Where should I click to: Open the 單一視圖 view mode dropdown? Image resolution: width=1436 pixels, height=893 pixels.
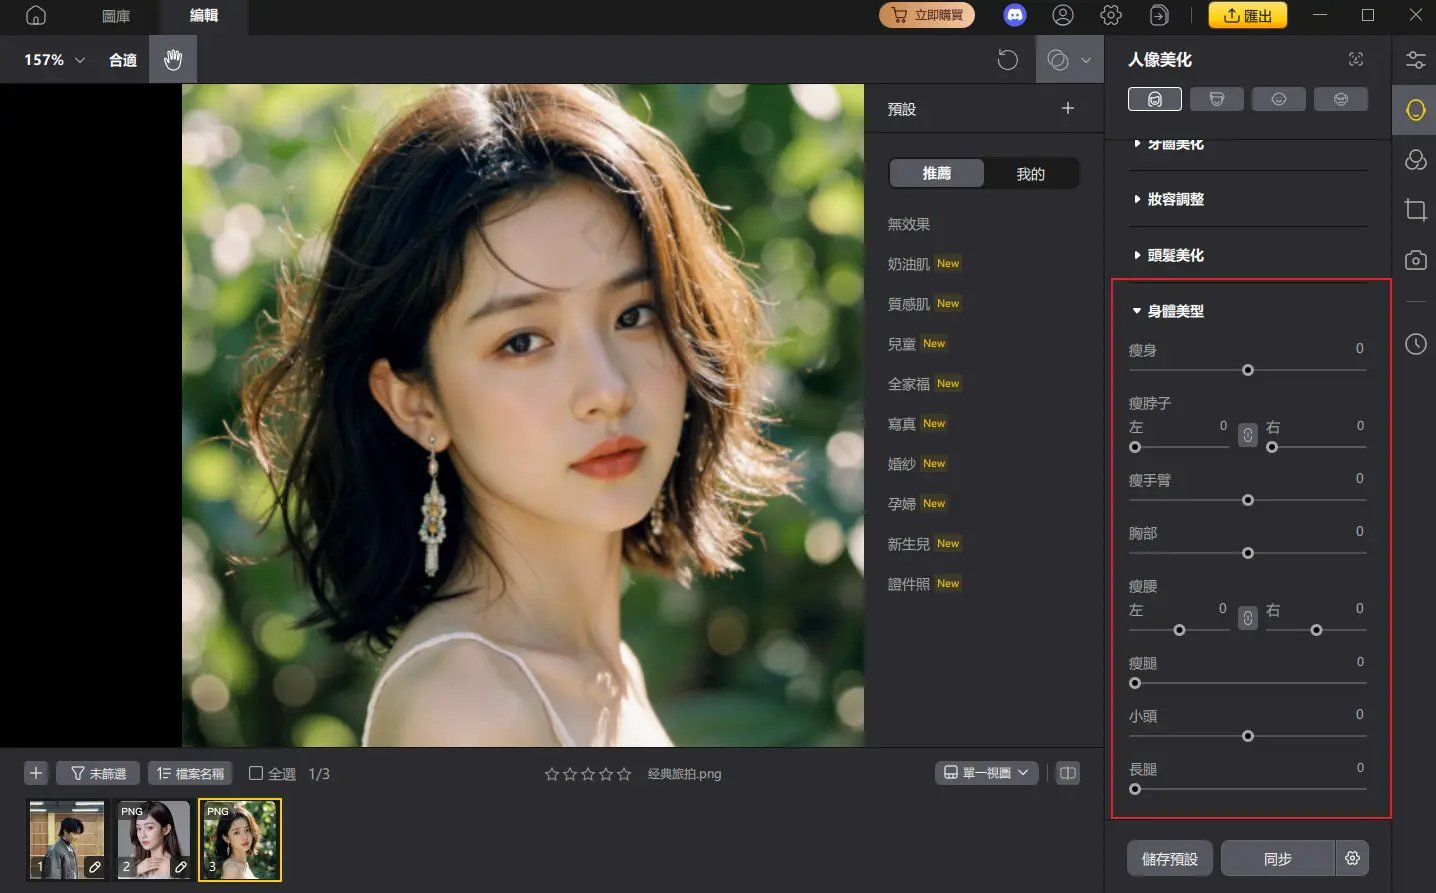click(x=986, y=773)
